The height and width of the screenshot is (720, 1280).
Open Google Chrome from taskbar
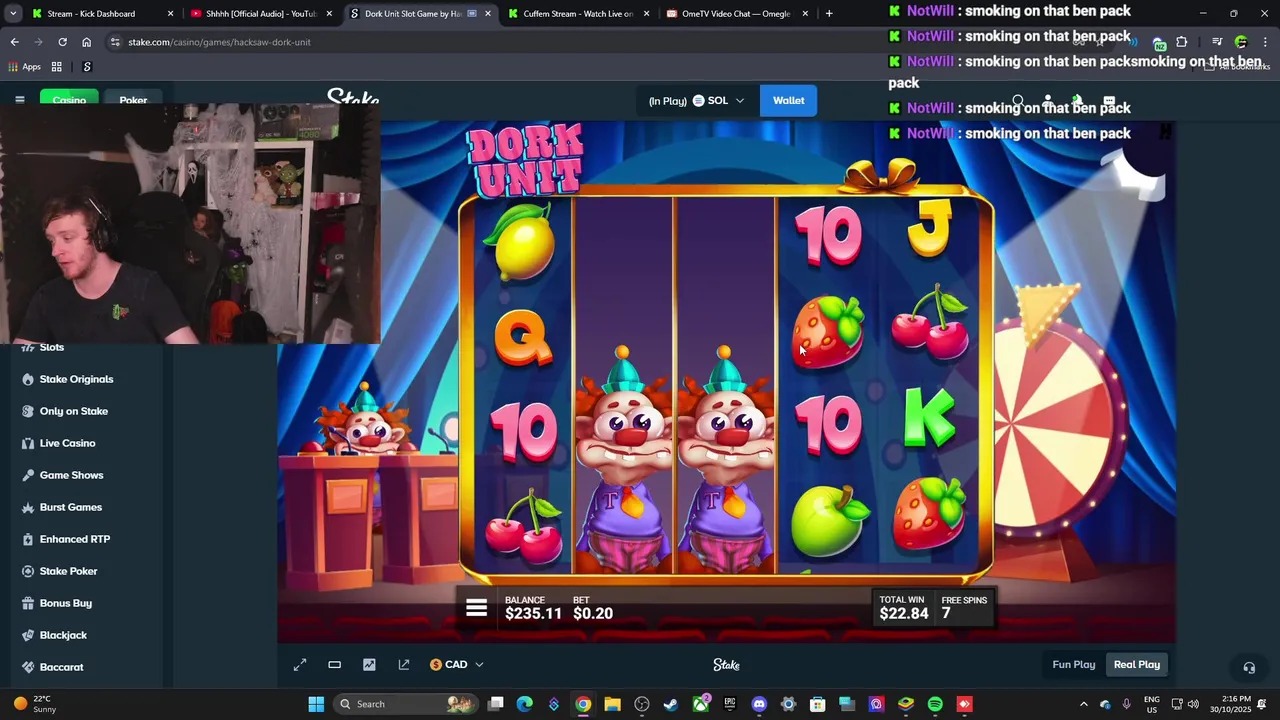[583, 704]
